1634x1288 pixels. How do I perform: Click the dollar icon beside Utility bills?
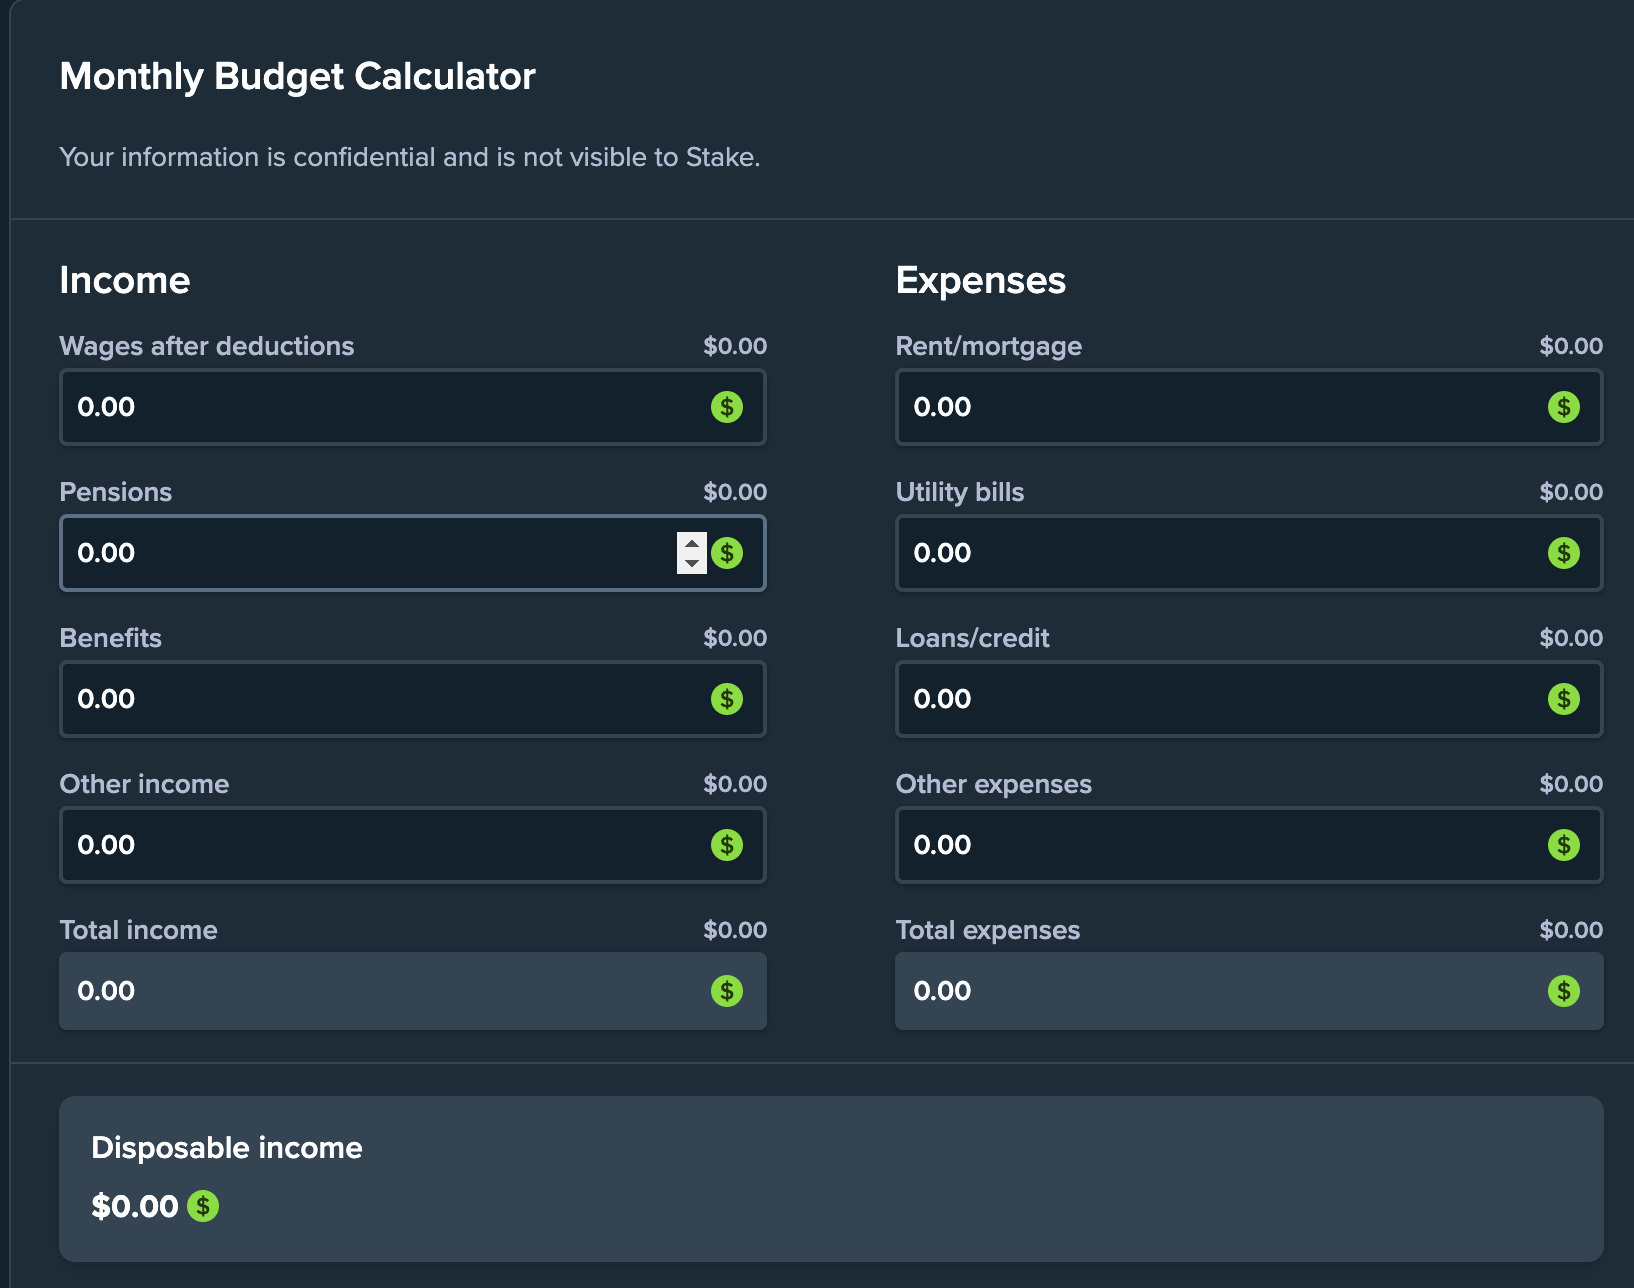pyautogui.click(x=1563, y=553)
